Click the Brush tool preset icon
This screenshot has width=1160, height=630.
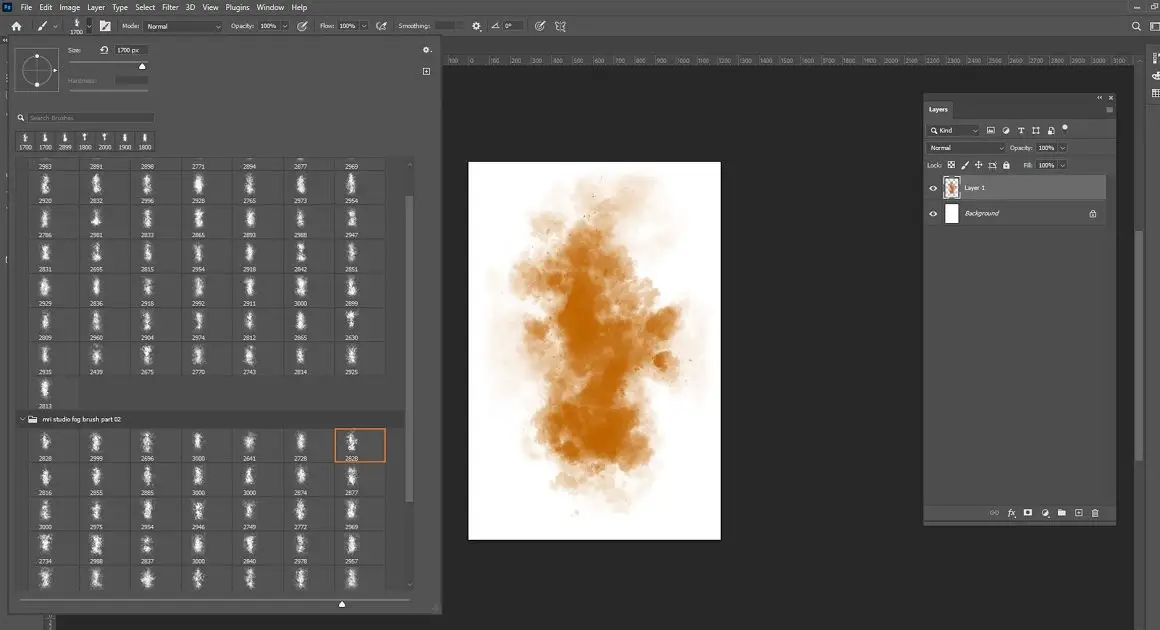click(x=42, y=26)
